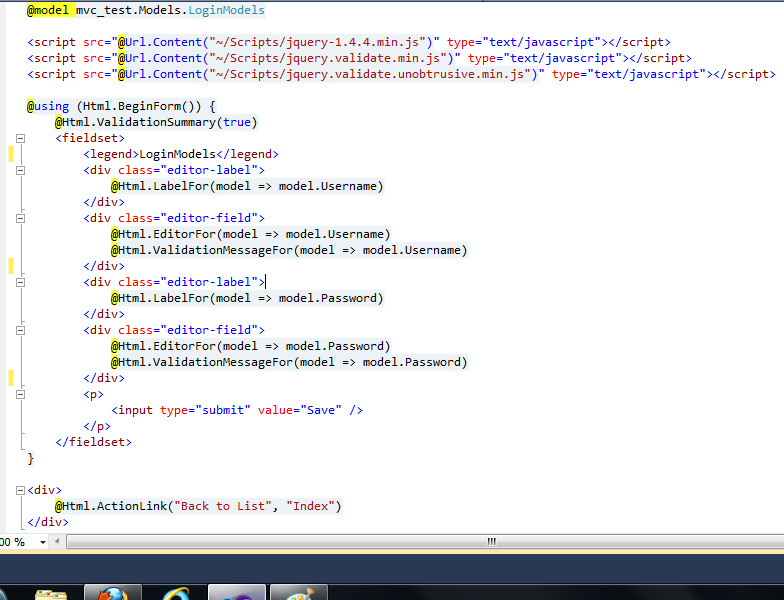Collapse the editor-field div for Username
The height and width of the screenshot is (600, 784).
tap(19, 219)
